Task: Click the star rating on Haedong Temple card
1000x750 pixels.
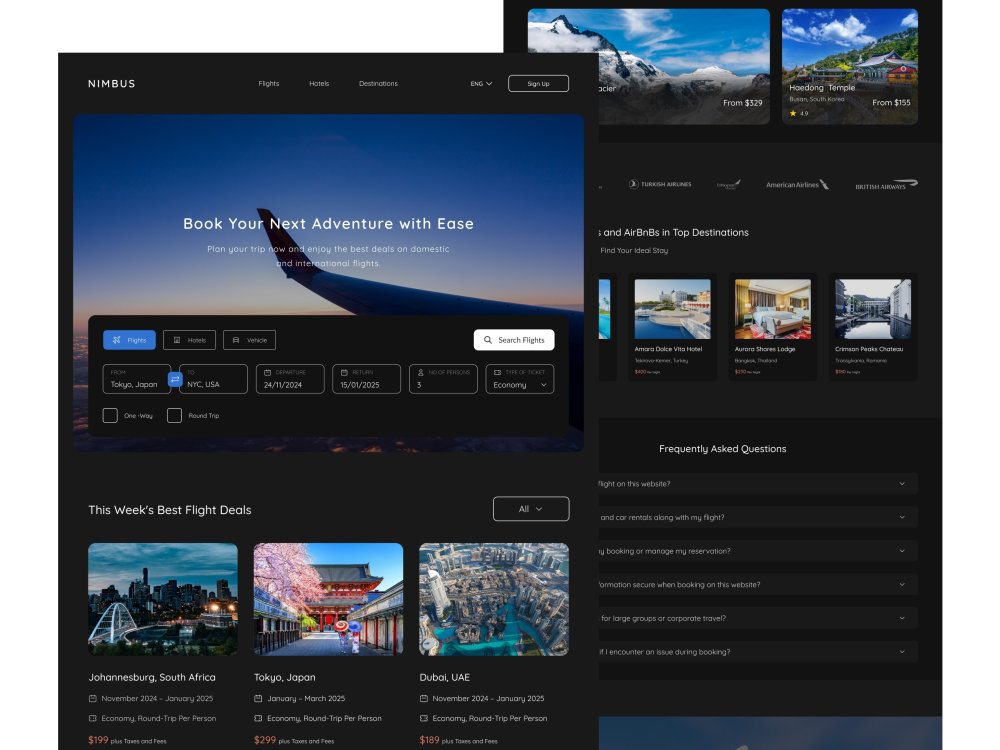Action: click(x=798, y=114)
